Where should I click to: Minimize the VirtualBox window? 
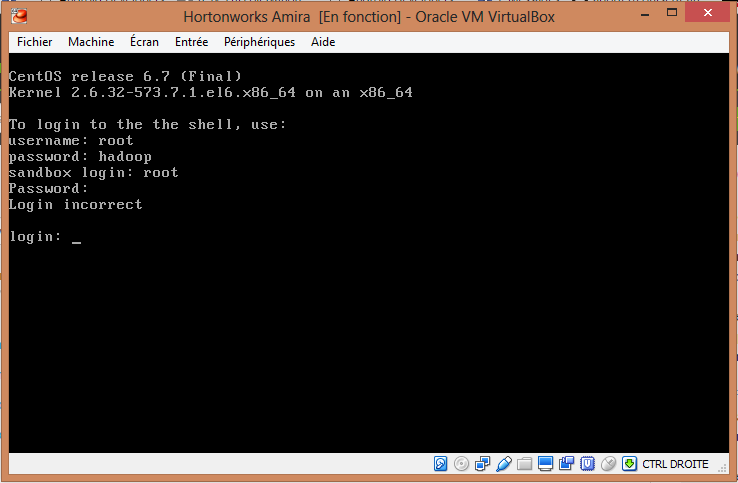tap(645, 14)
